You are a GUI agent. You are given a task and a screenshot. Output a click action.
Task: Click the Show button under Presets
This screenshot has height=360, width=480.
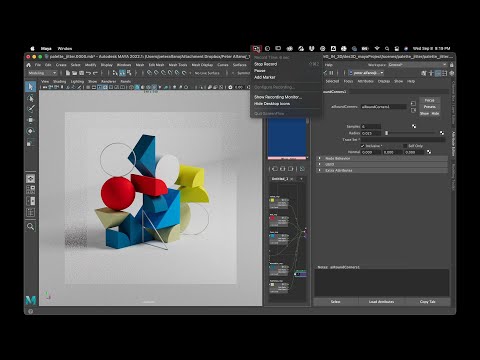[424, 114]
